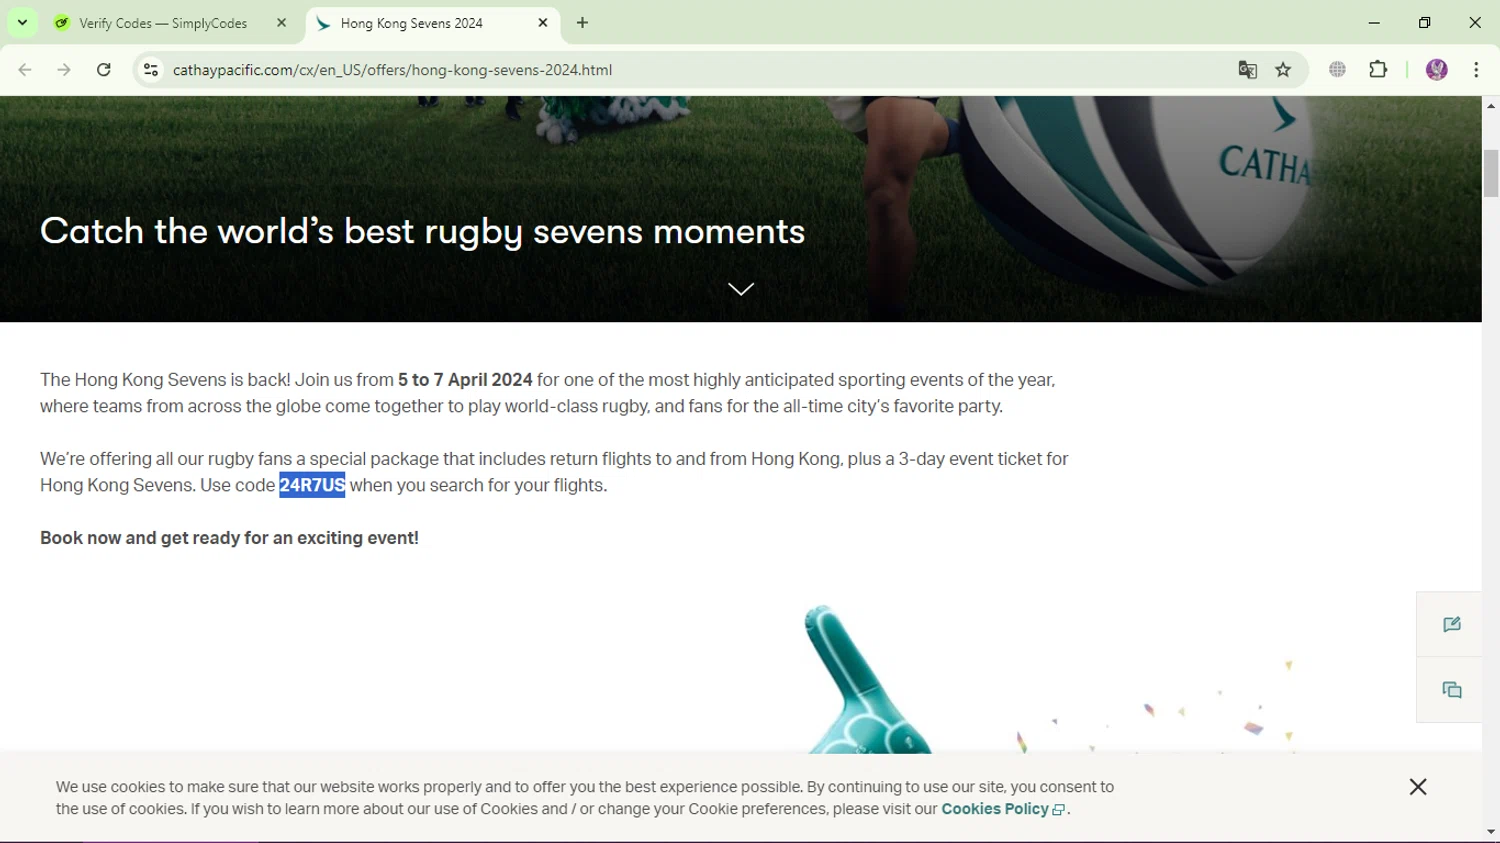Click the bold date 5 to 7 April 2024
Viewport: 1500px width, 843px height.
point(465,380)
